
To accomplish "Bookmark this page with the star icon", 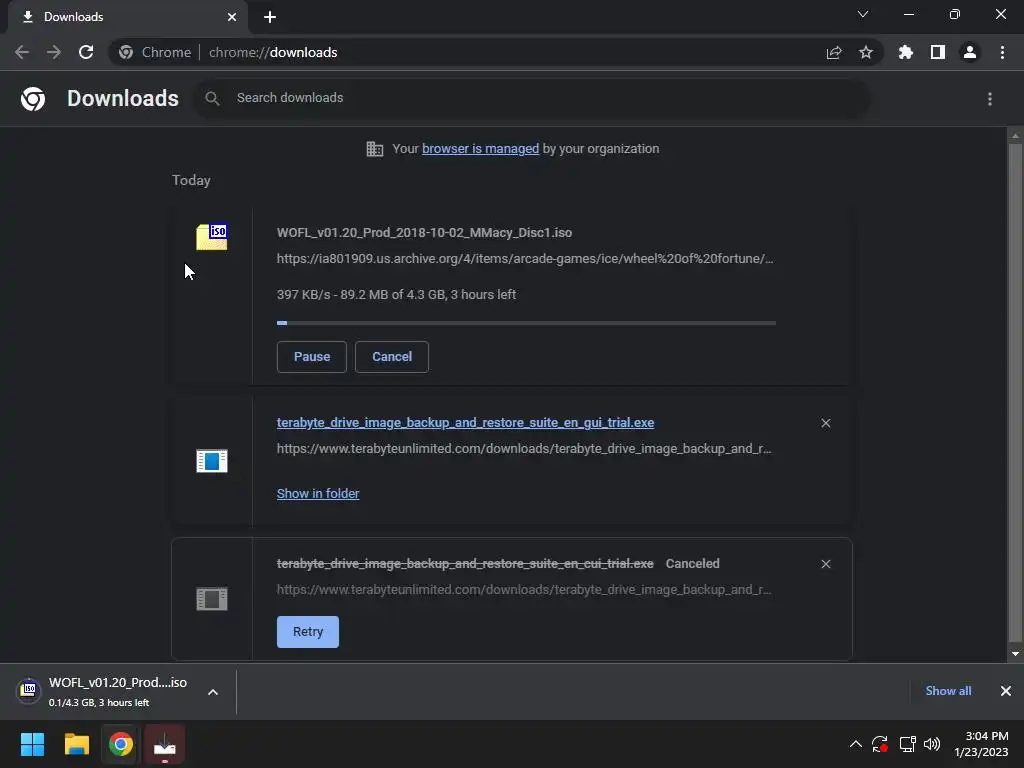I will click(866, 52).
